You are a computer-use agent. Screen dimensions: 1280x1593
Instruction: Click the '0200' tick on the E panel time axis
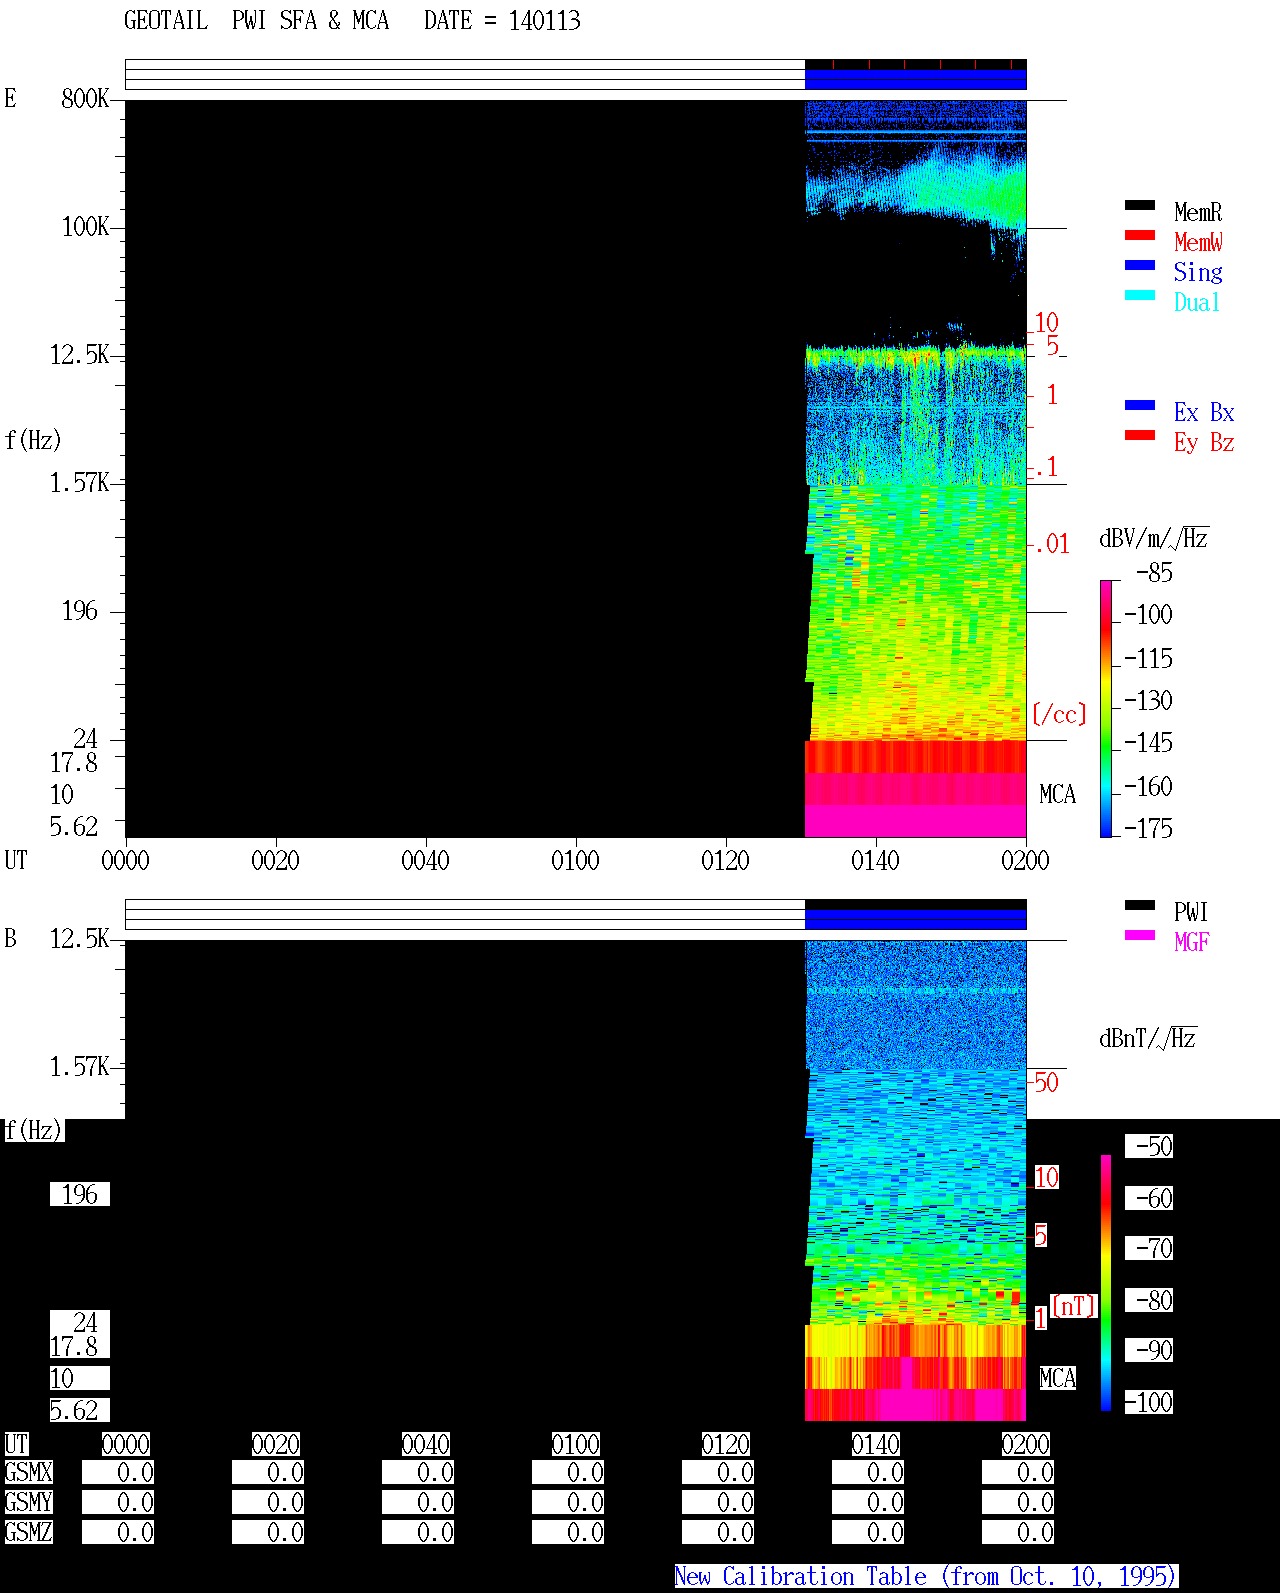[1025, 861]
